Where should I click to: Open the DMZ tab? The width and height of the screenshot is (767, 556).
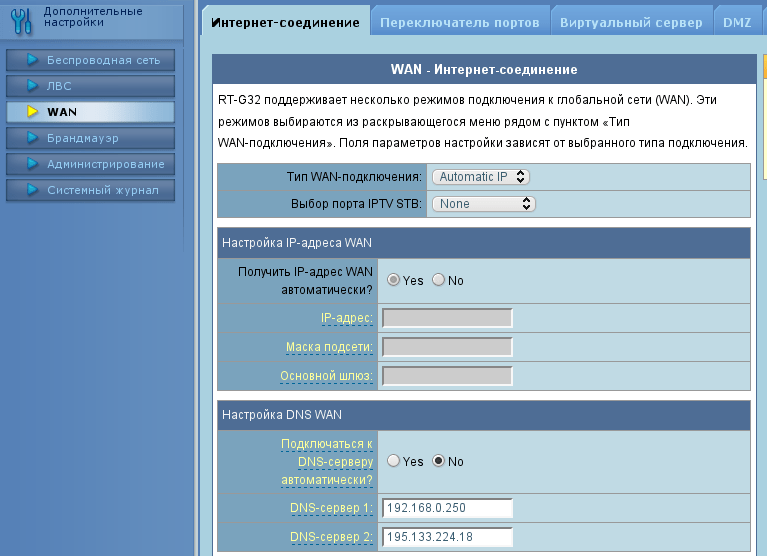coord(737,22)
